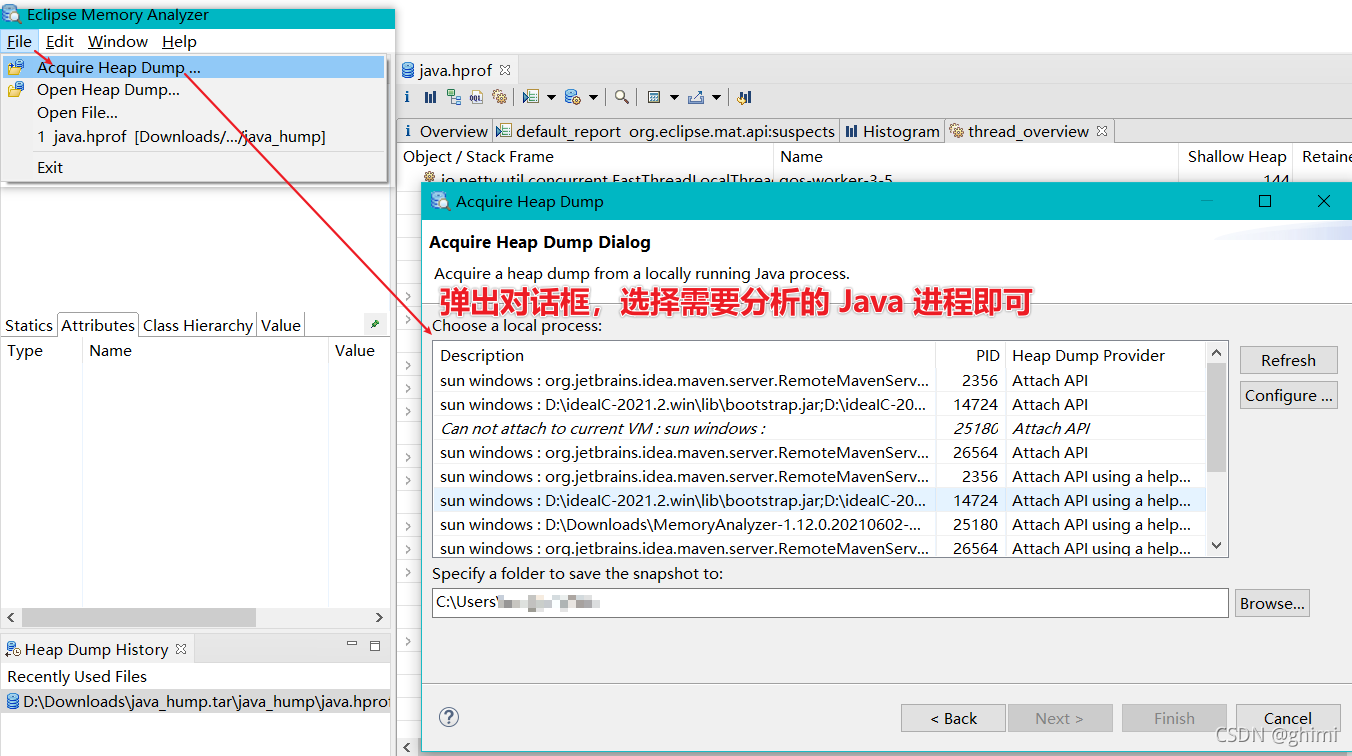
Task: Switch to the Value tab in inspector
Action: (281, 325)
